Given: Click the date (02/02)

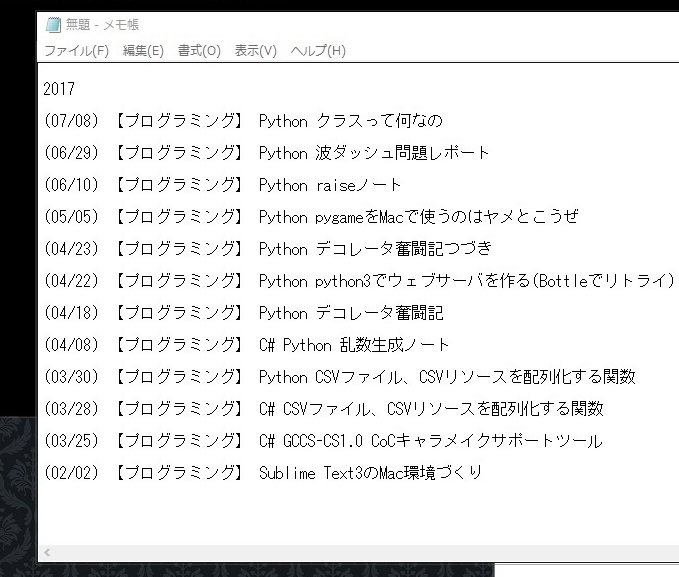Looking at the screenshot, I should pos(71,473).
